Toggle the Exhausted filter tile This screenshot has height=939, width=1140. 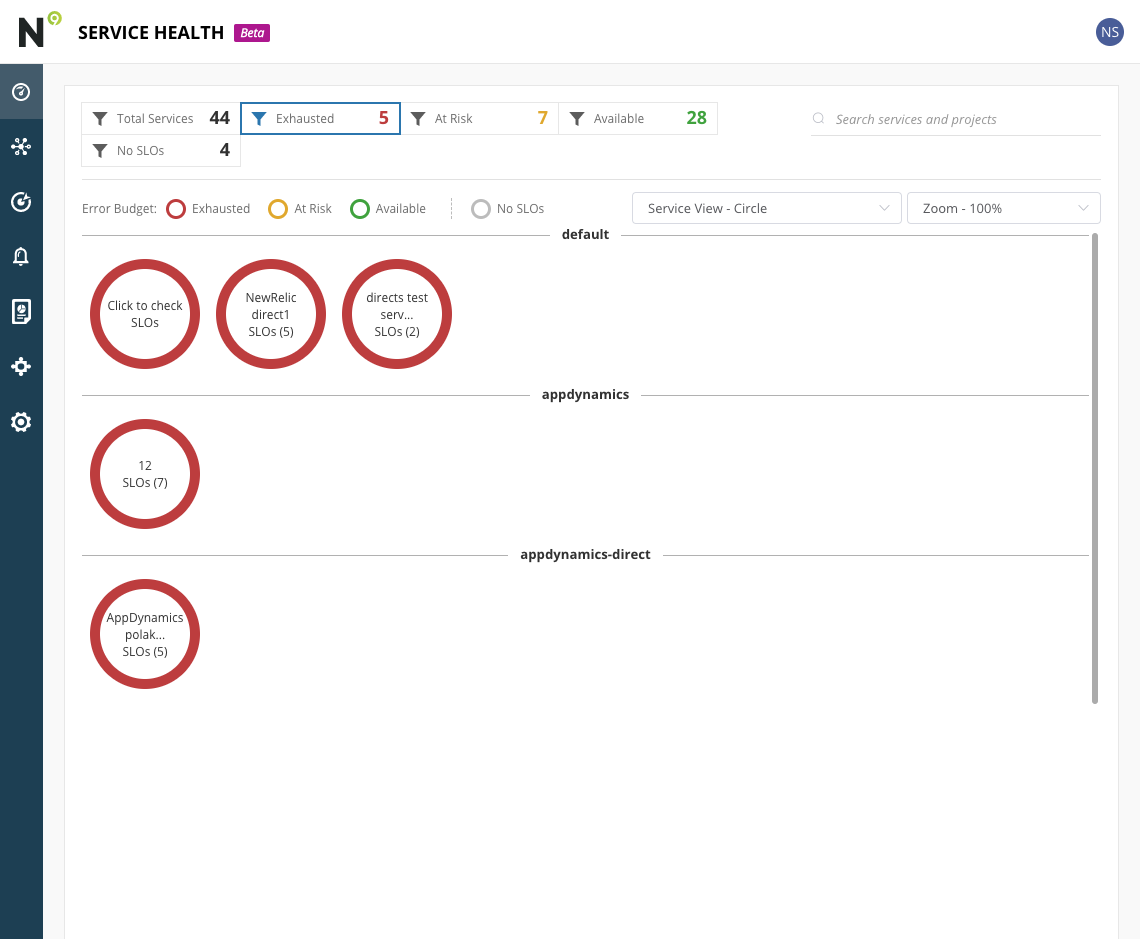click(320, 118)
